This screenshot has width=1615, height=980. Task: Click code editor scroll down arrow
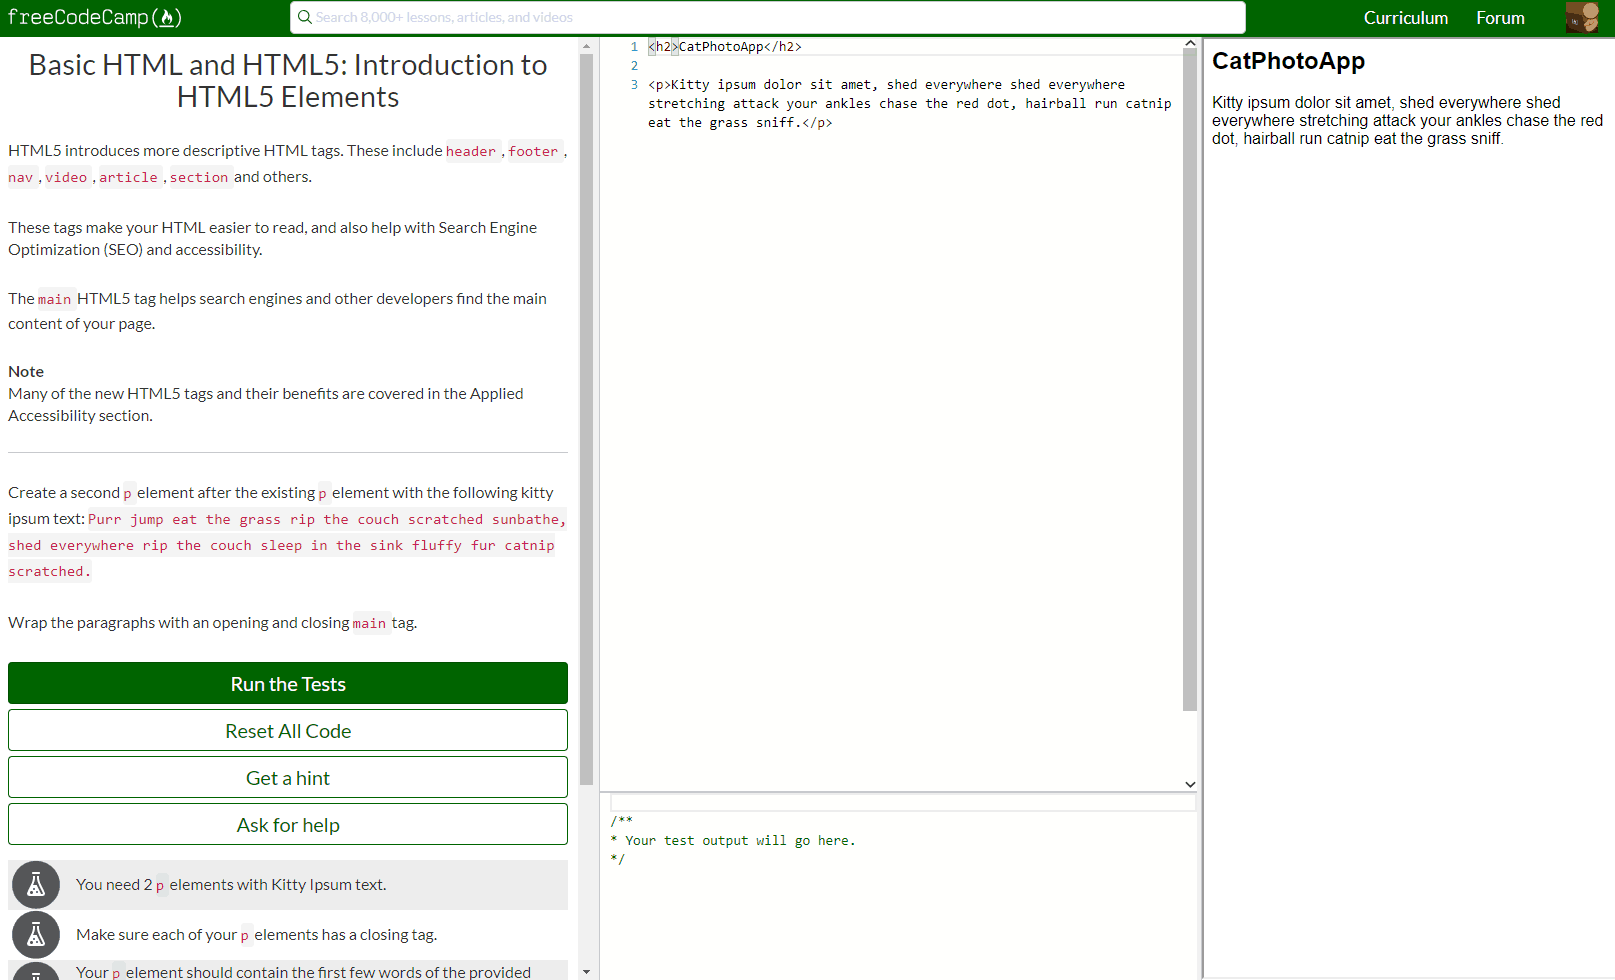pos(1190,784)
